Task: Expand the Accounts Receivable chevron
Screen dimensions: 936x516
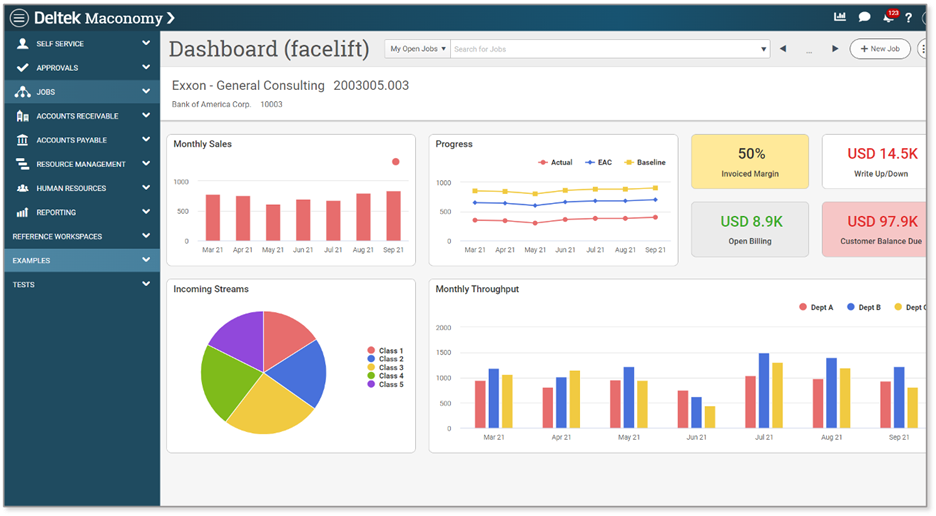Action: (146, 115)
